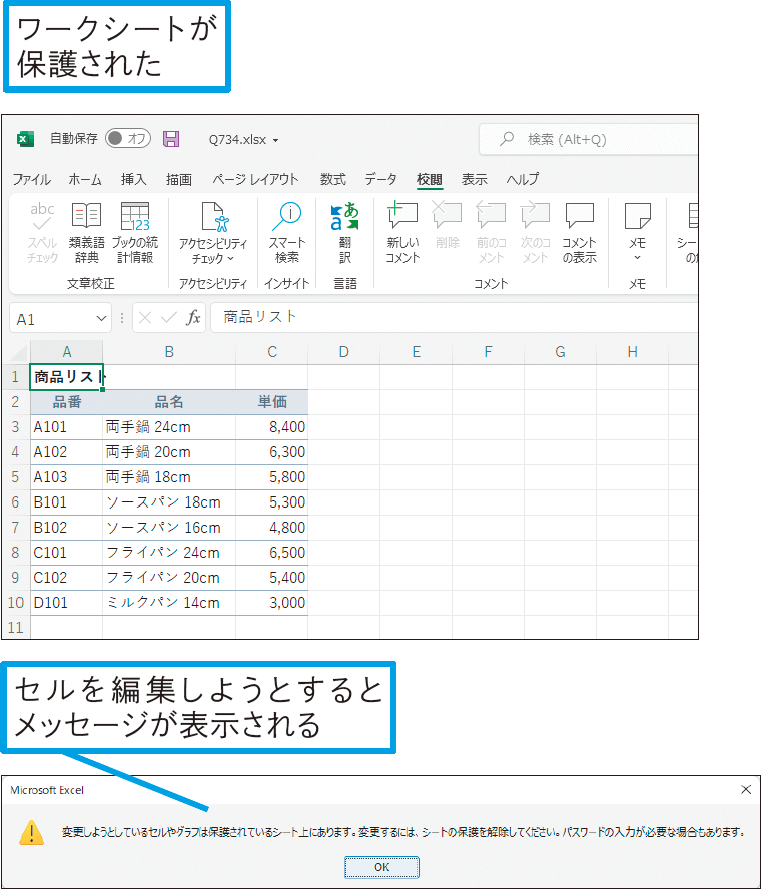This screenshot has width=761, height=889.
Task: Add a 新しいコメント new comment
Action: [x=403, y=232]
